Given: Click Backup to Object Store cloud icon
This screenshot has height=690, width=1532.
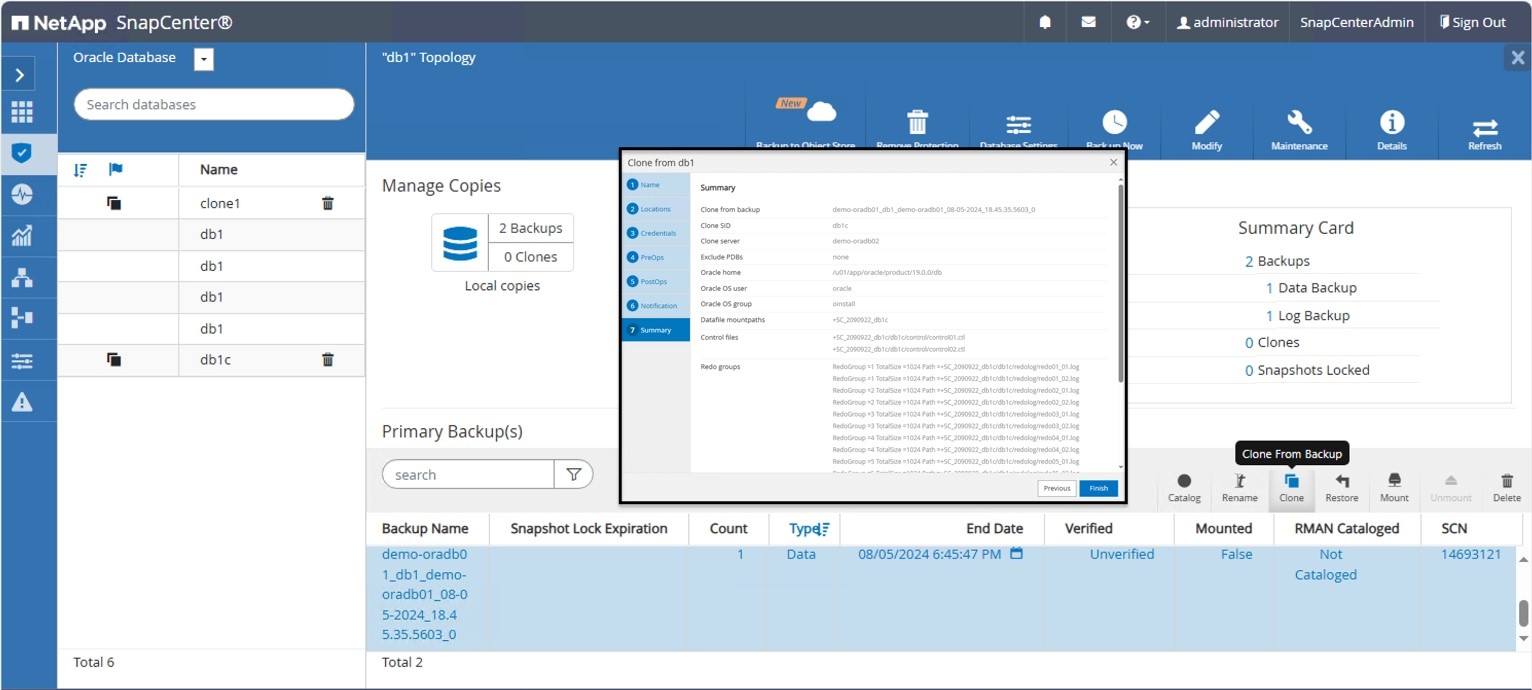Looking at the screenshot, I should (x=820, y=111).
